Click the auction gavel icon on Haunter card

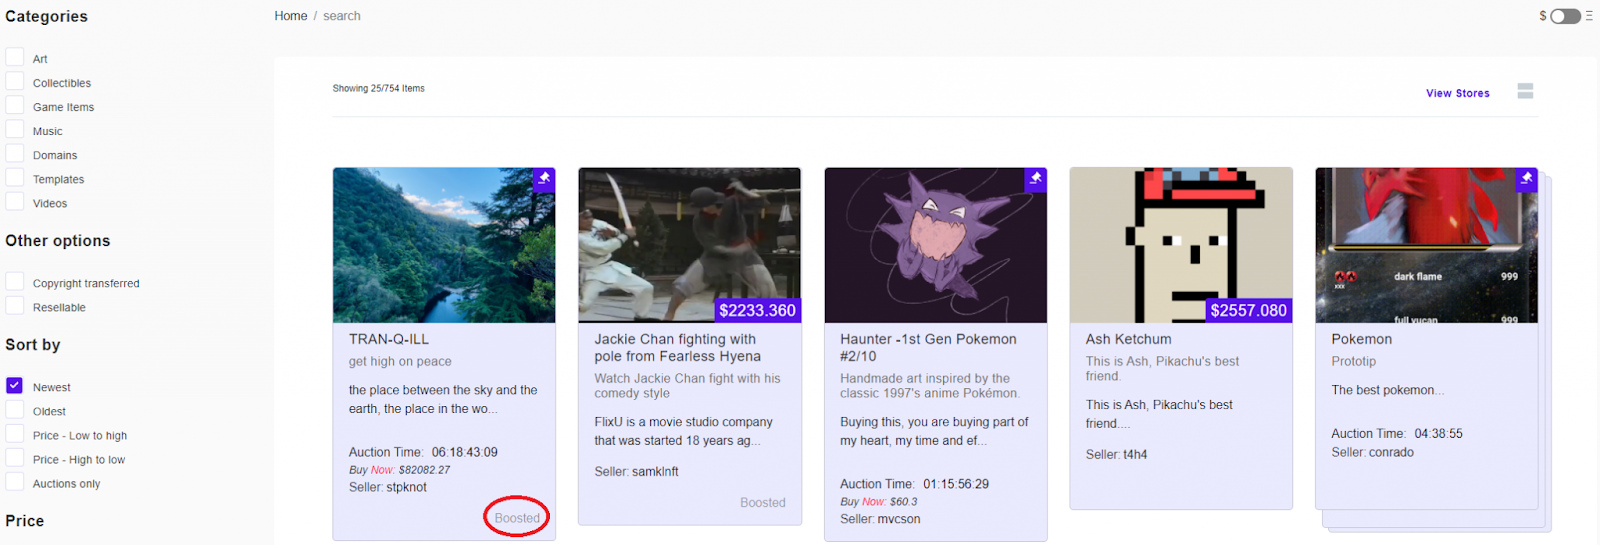coord(1036,179)
